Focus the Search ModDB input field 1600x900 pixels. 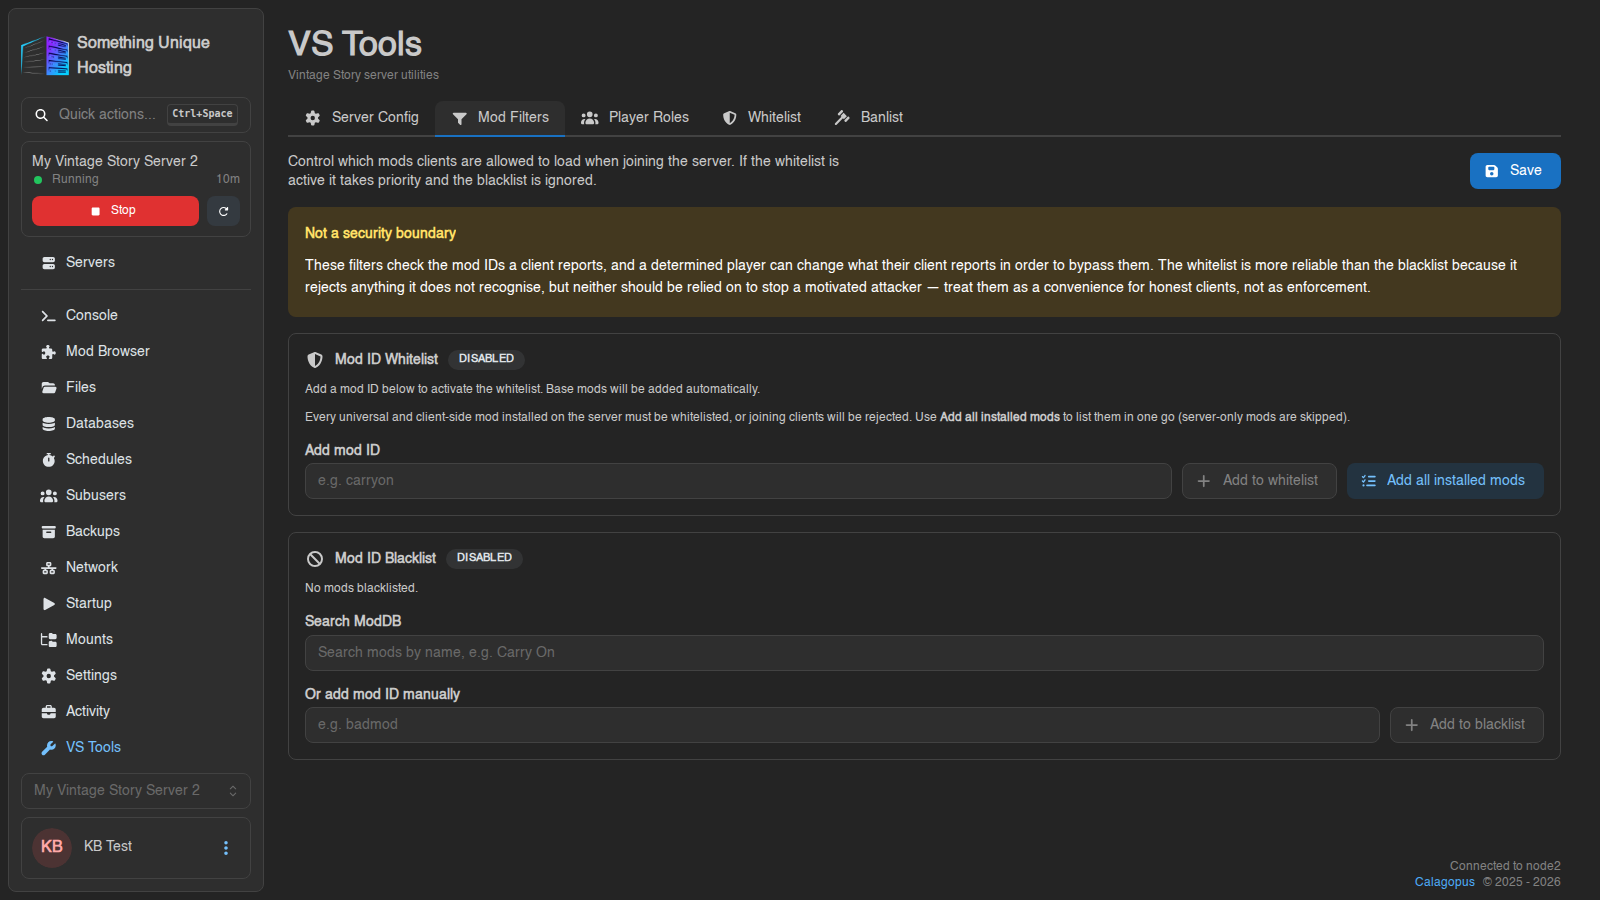tap(924, 653)
